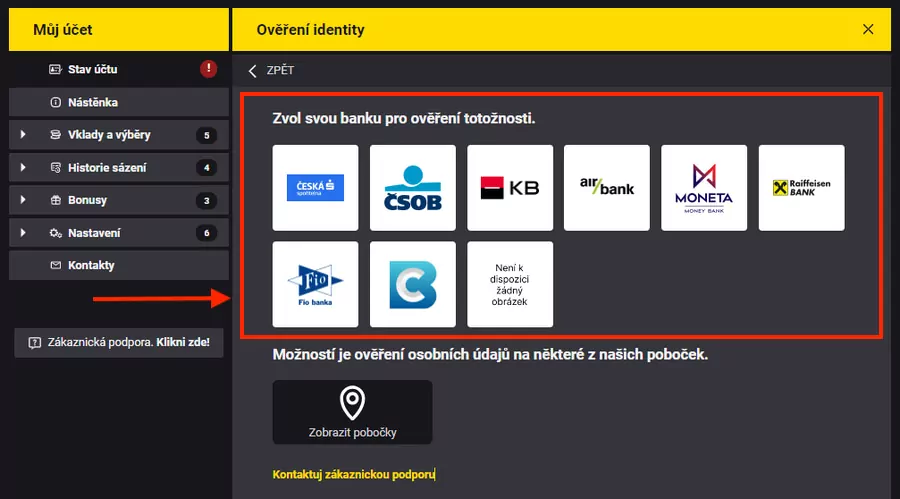Click text about verification at branches

point(490,354)
